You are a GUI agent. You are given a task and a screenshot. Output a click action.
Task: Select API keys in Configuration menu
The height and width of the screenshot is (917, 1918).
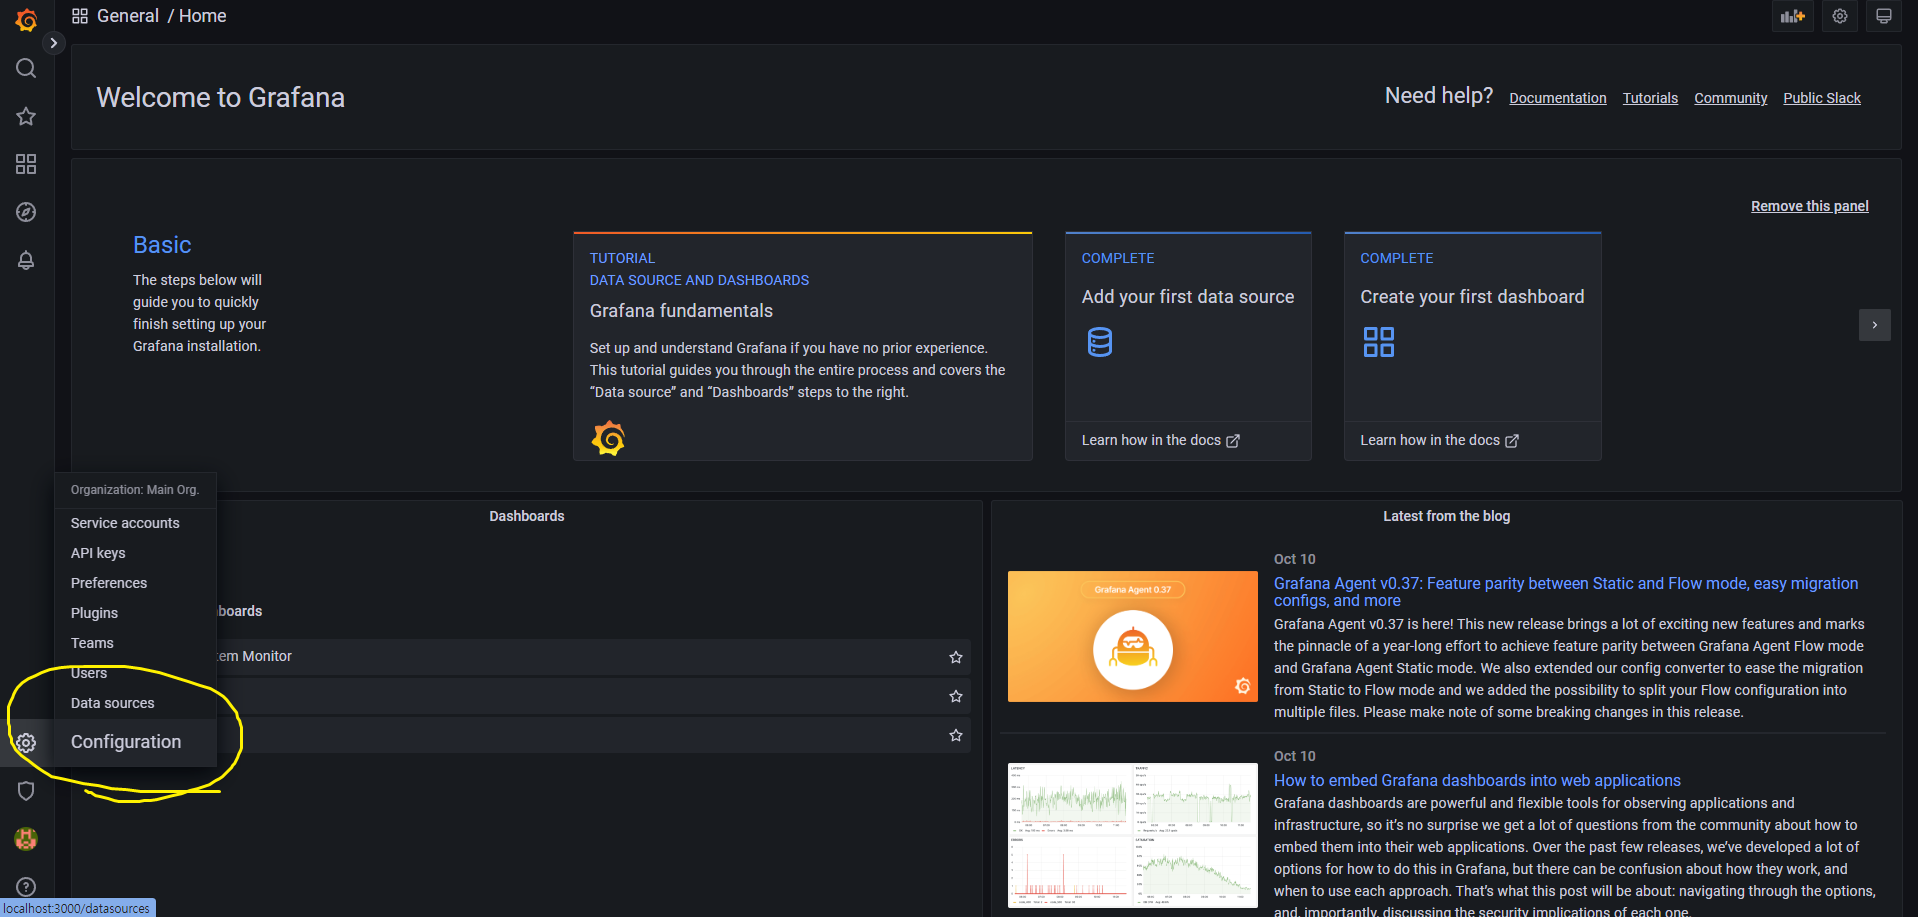98,553
